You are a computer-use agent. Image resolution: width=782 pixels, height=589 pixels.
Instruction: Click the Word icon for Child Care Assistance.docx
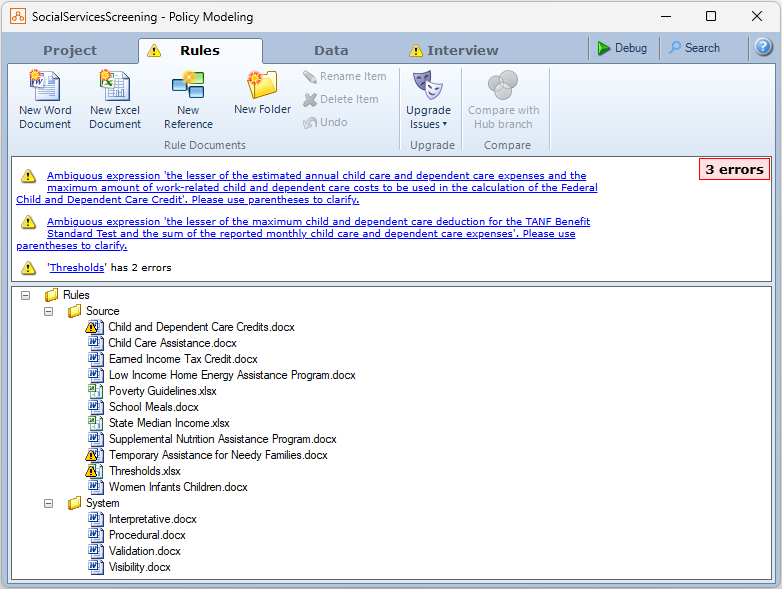pos(96,343)
